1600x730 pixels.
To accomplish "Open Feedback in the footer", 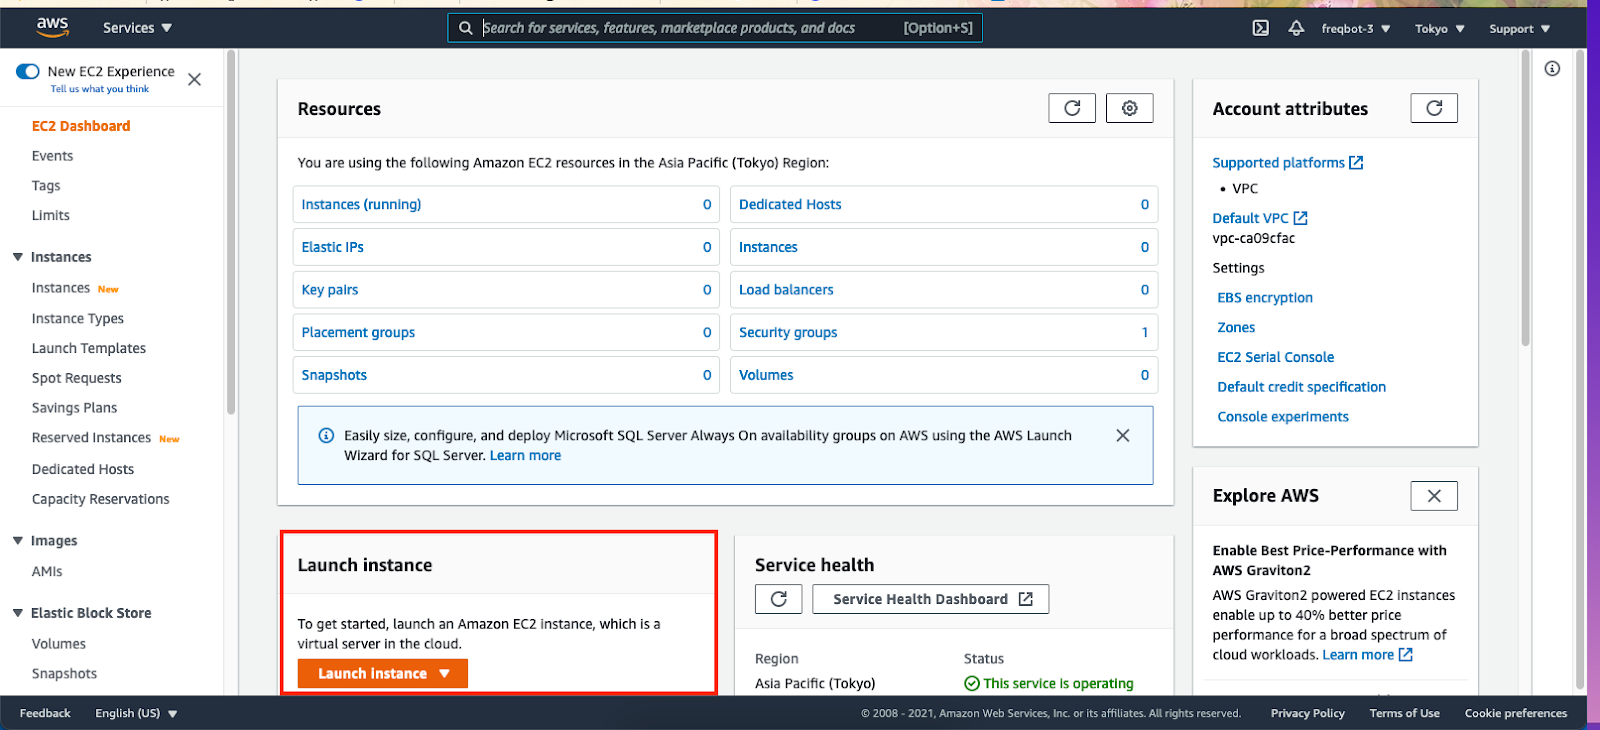I will 45,713.
